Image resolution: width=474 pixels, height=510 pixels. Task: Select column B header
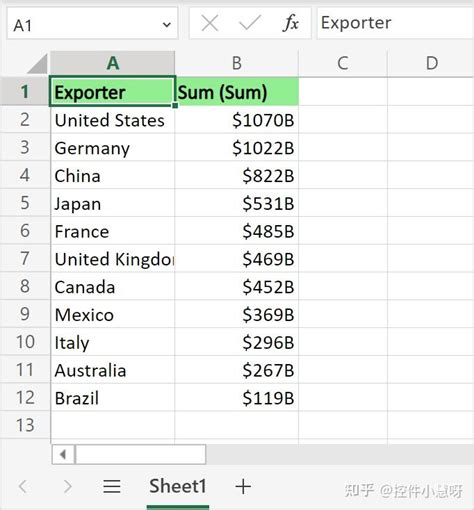coord(237,63)
